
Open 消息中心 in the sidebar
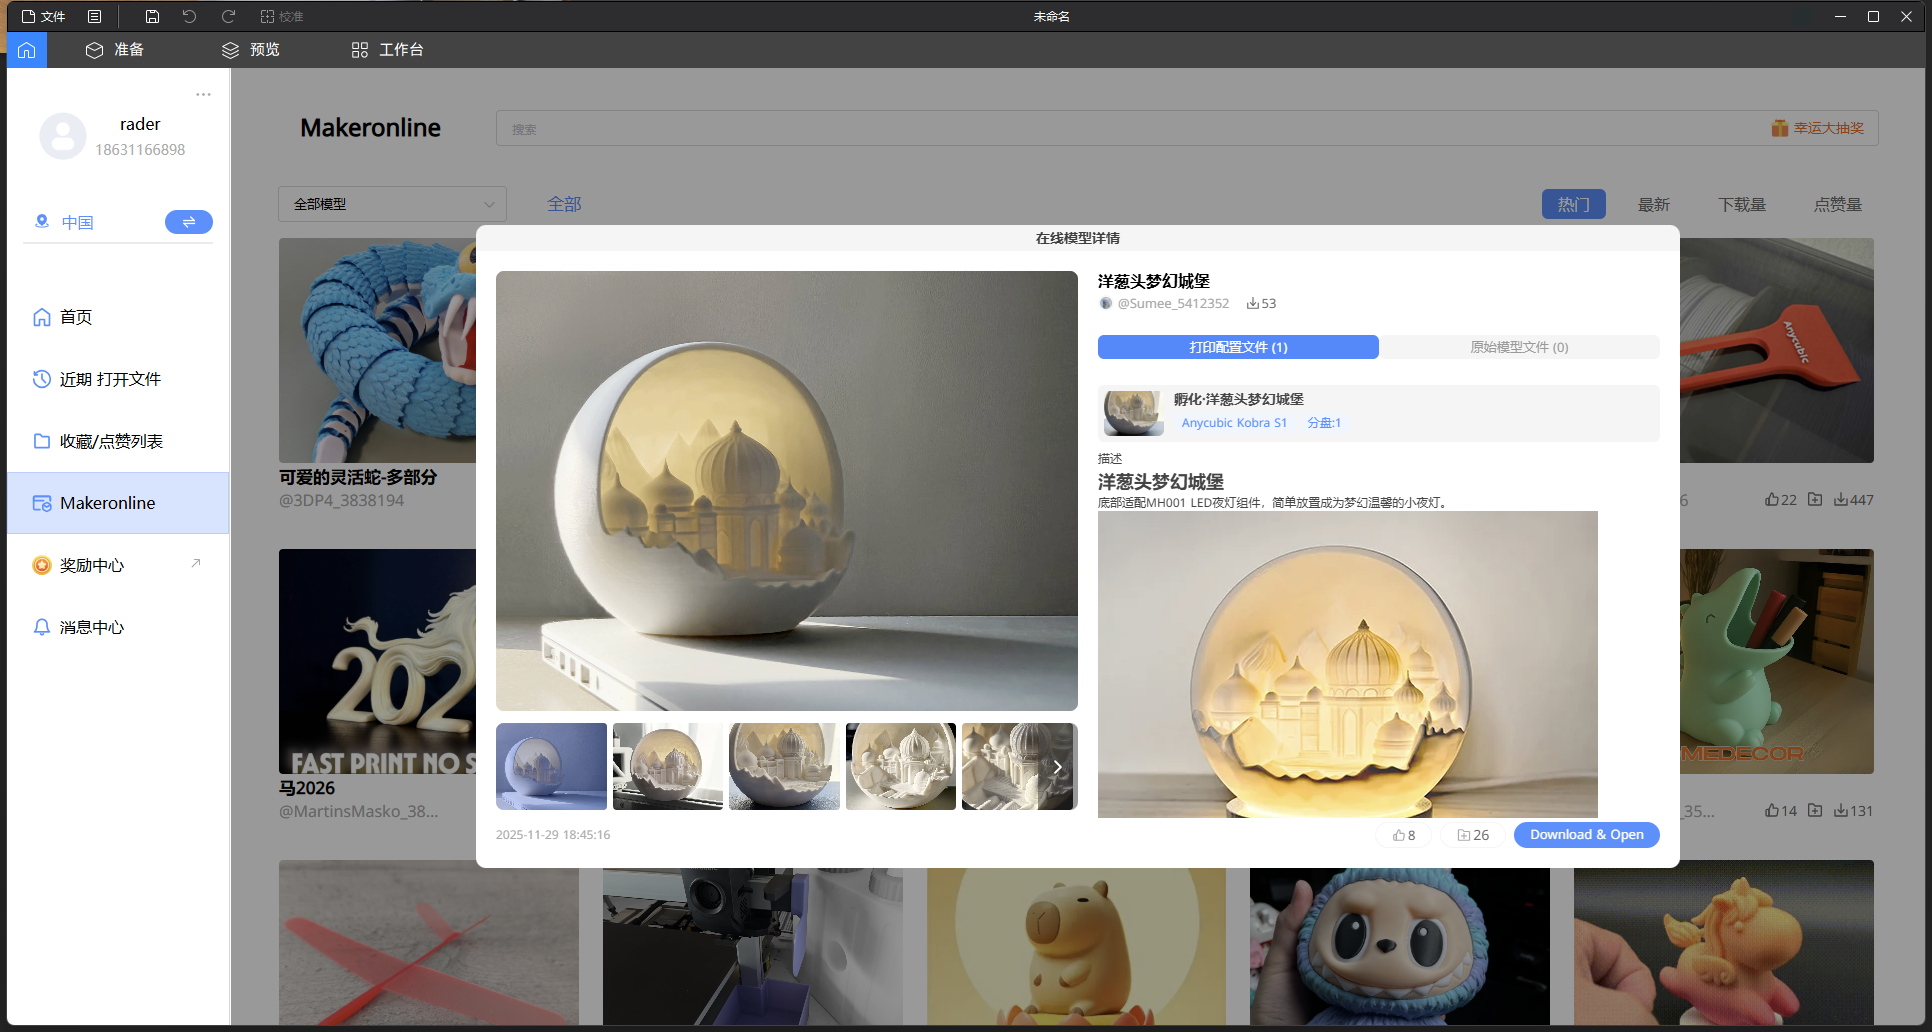click(118, 627)
